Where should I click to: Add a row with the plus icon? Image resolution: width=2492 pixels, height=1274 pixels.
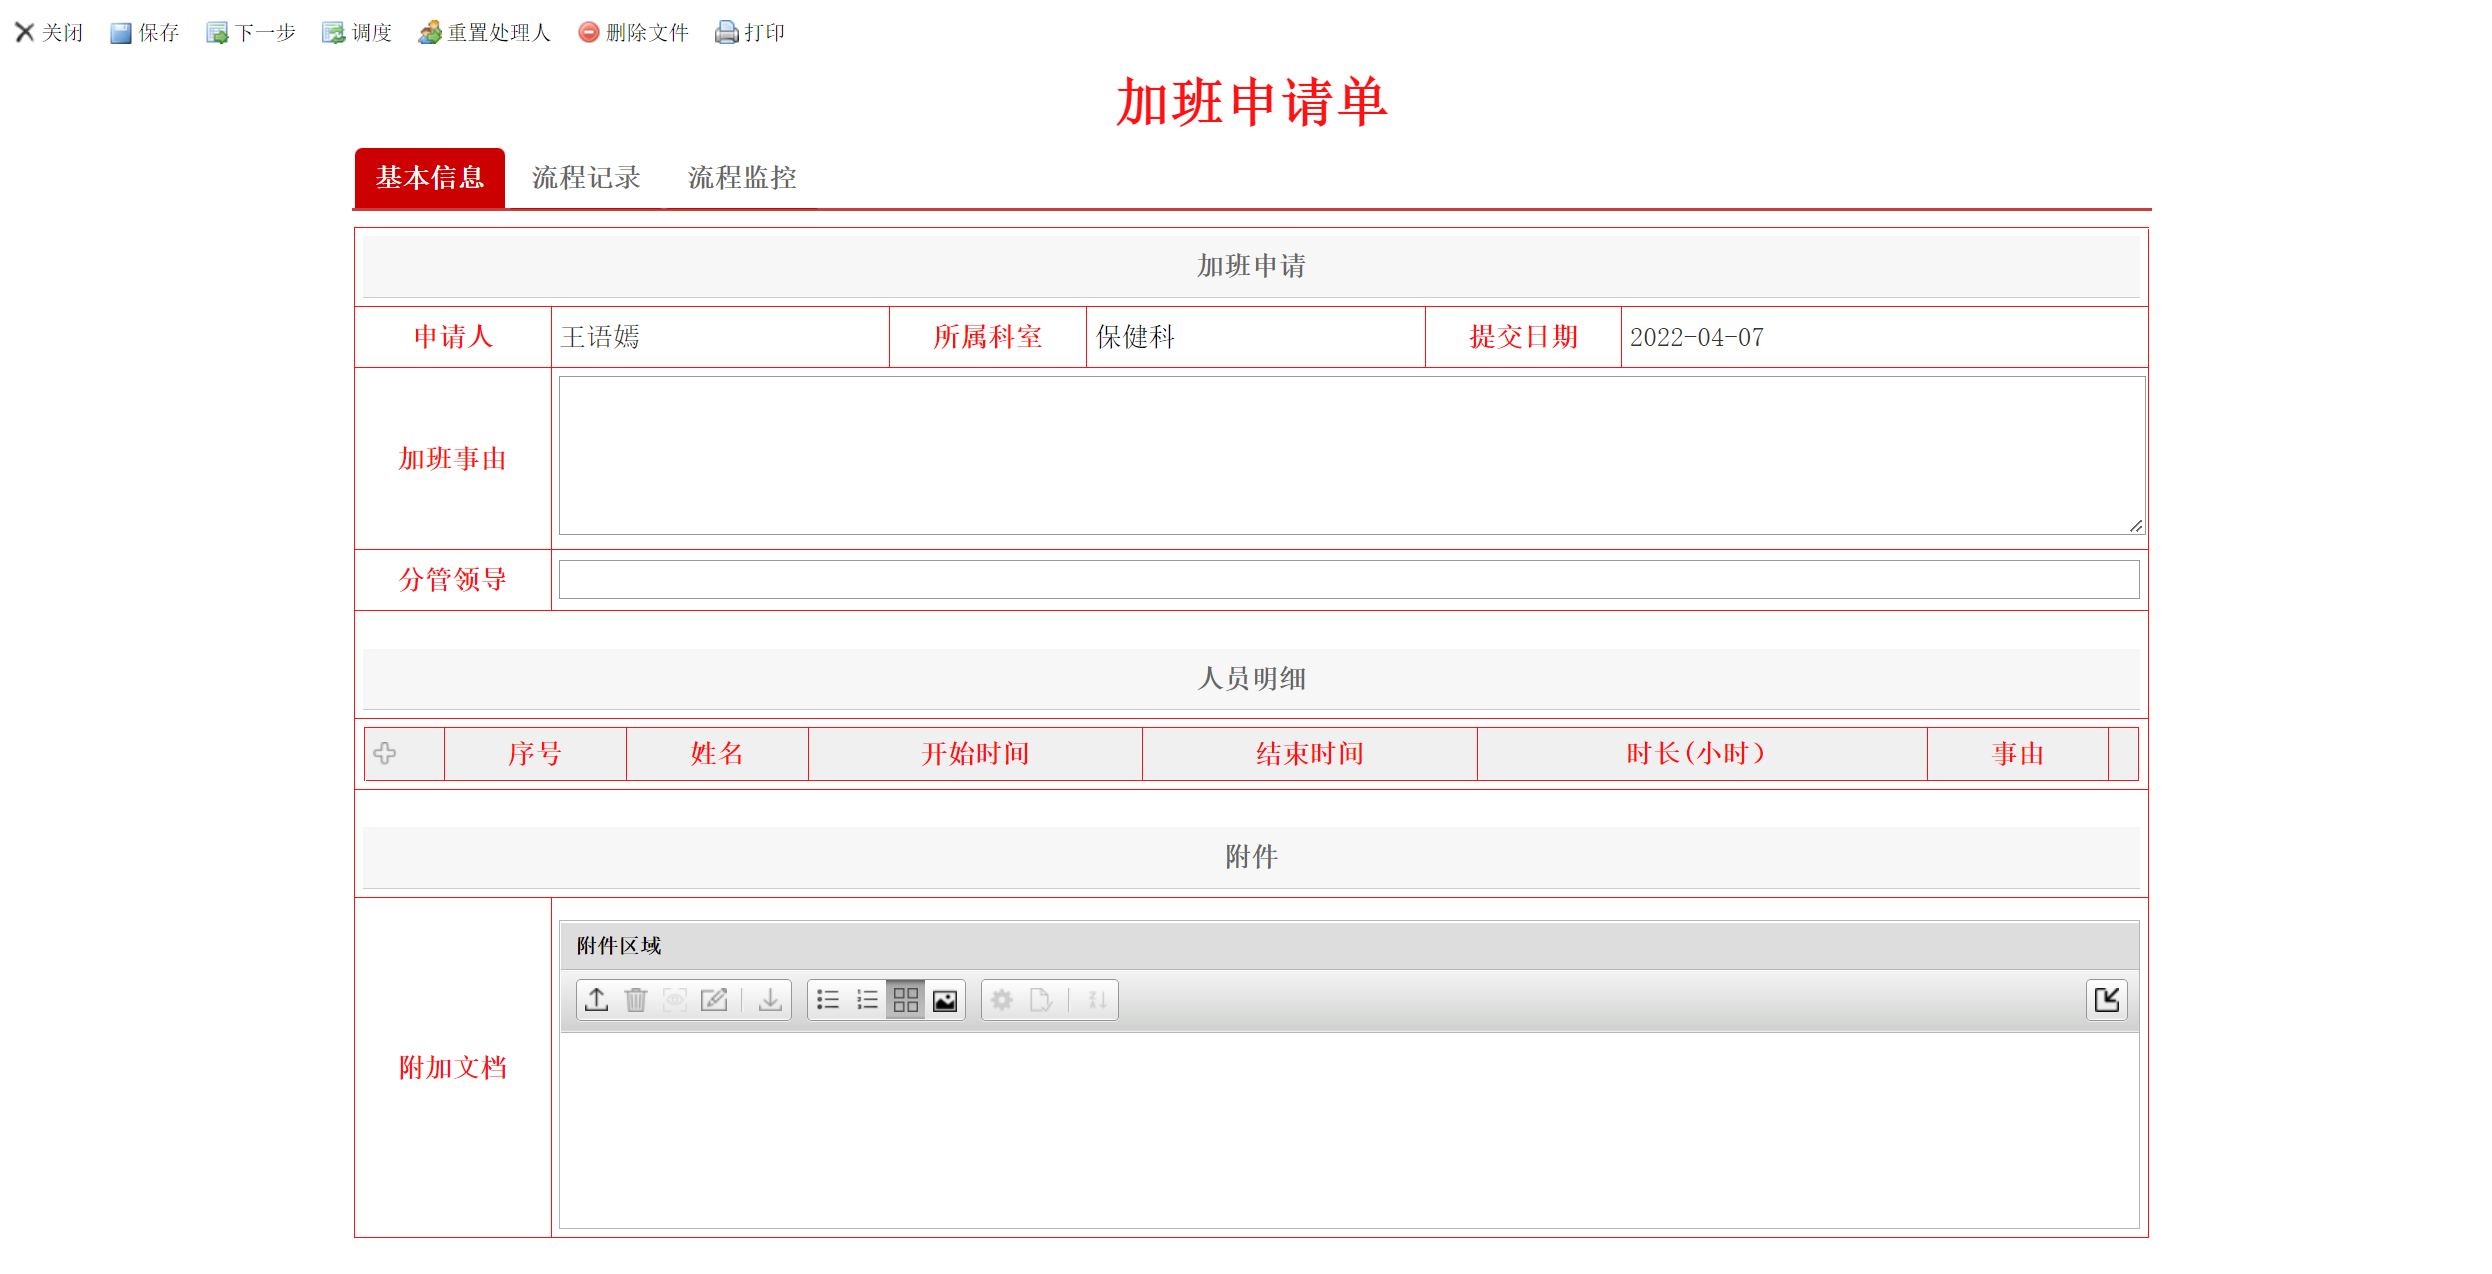pos(385,754)
